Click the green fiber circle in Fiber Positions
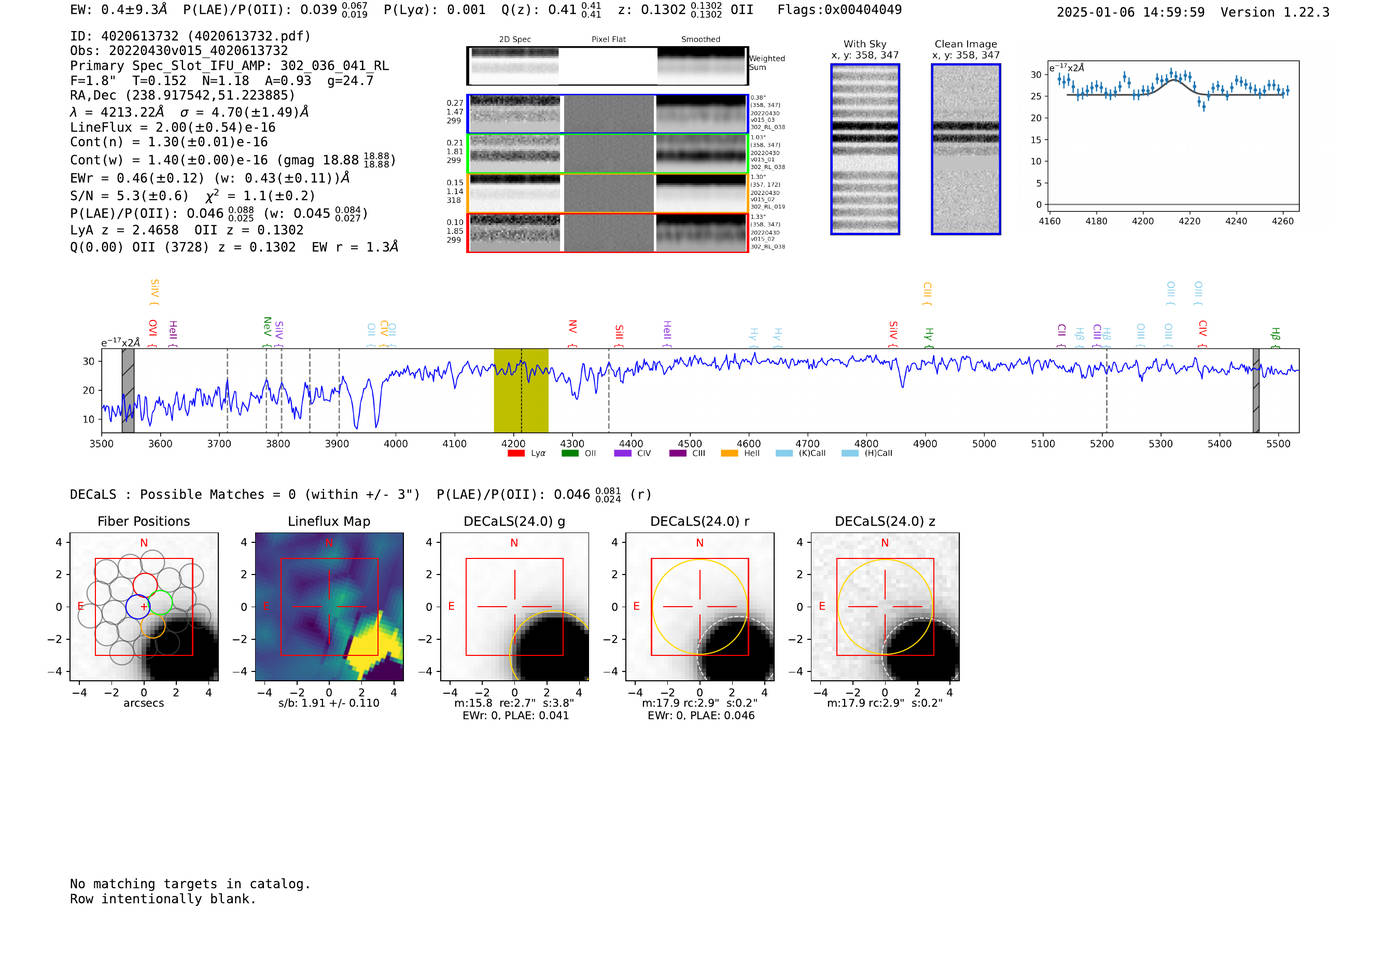 point(160,602)
